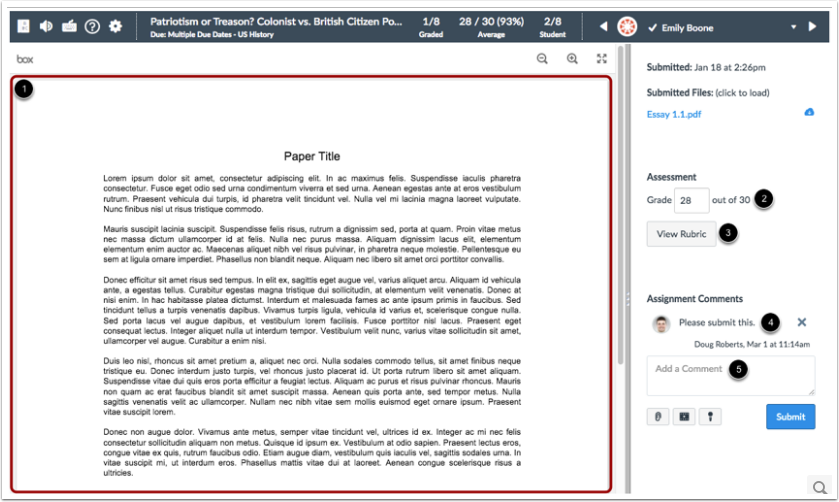Click the 'Submitted: Jan 18 at 2:26pm' text
This screenshot has width=839, height=502.
point(706,67)
